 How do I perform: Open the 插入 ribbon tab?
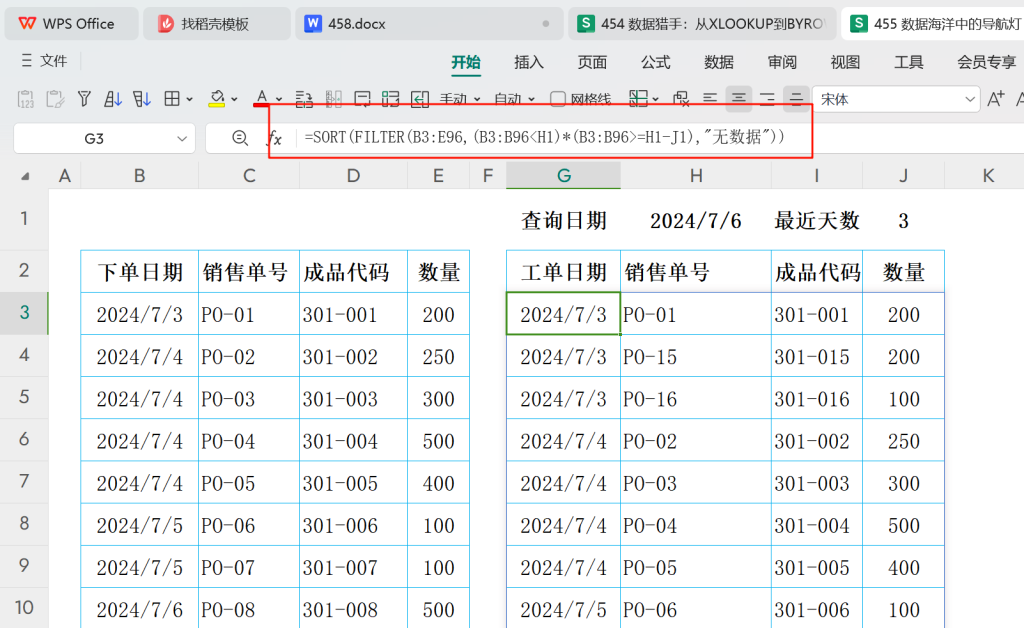click(529, 62)
